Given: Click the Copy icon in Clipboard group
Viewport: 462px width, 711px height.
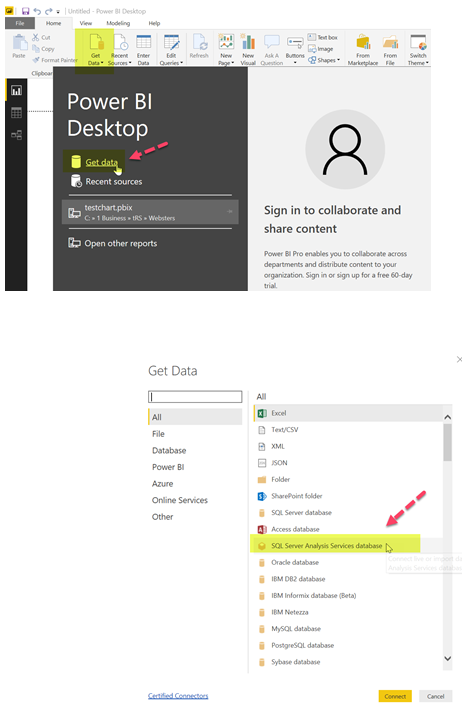Looking at the screenshot, I should point(36,49).
